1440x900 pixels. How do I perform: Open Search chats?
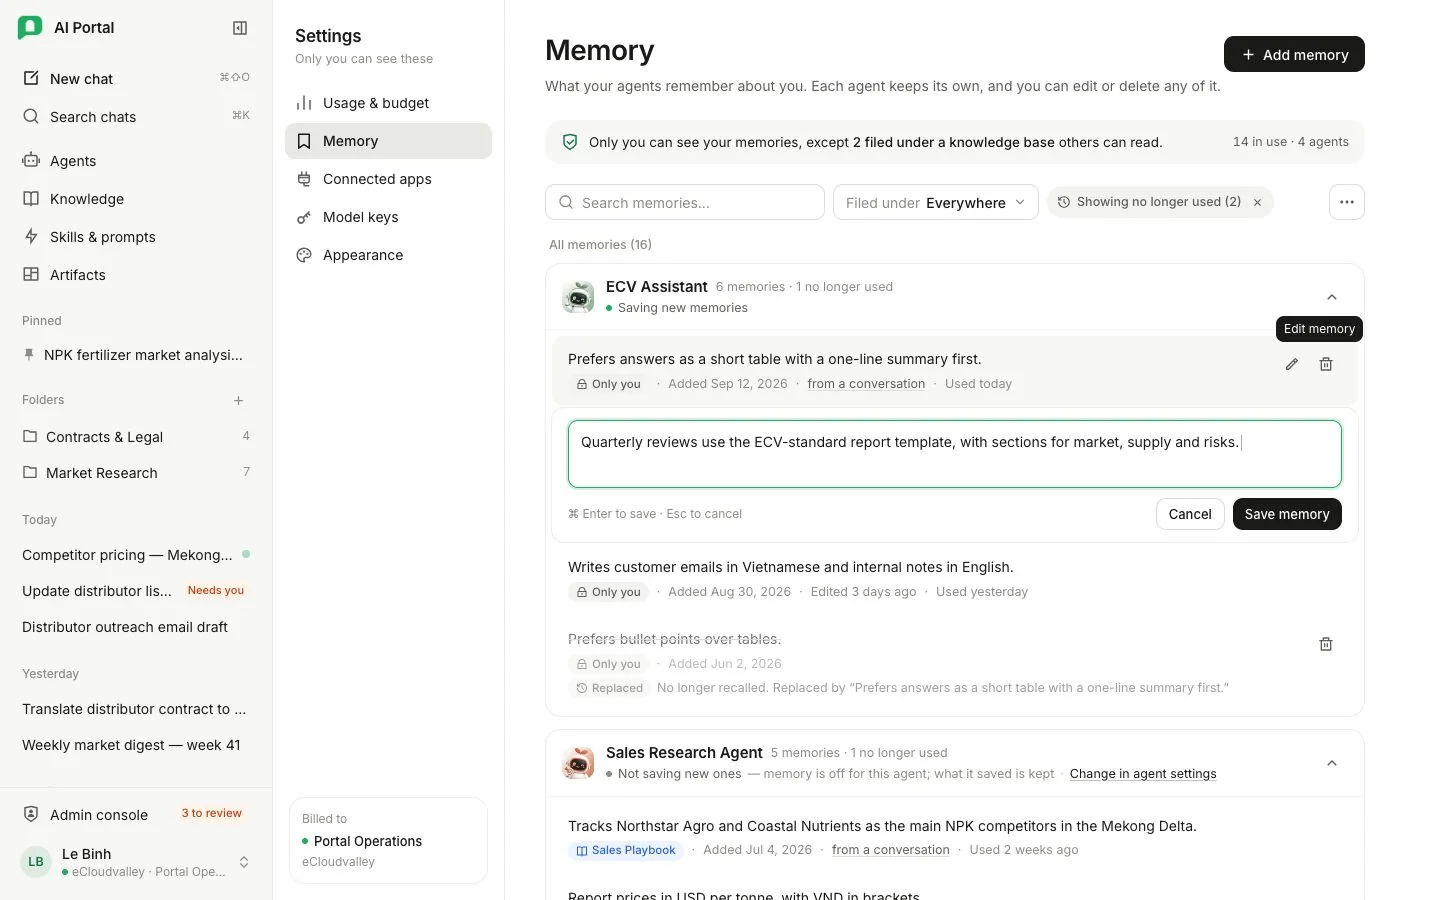click(x=136, y=117)
